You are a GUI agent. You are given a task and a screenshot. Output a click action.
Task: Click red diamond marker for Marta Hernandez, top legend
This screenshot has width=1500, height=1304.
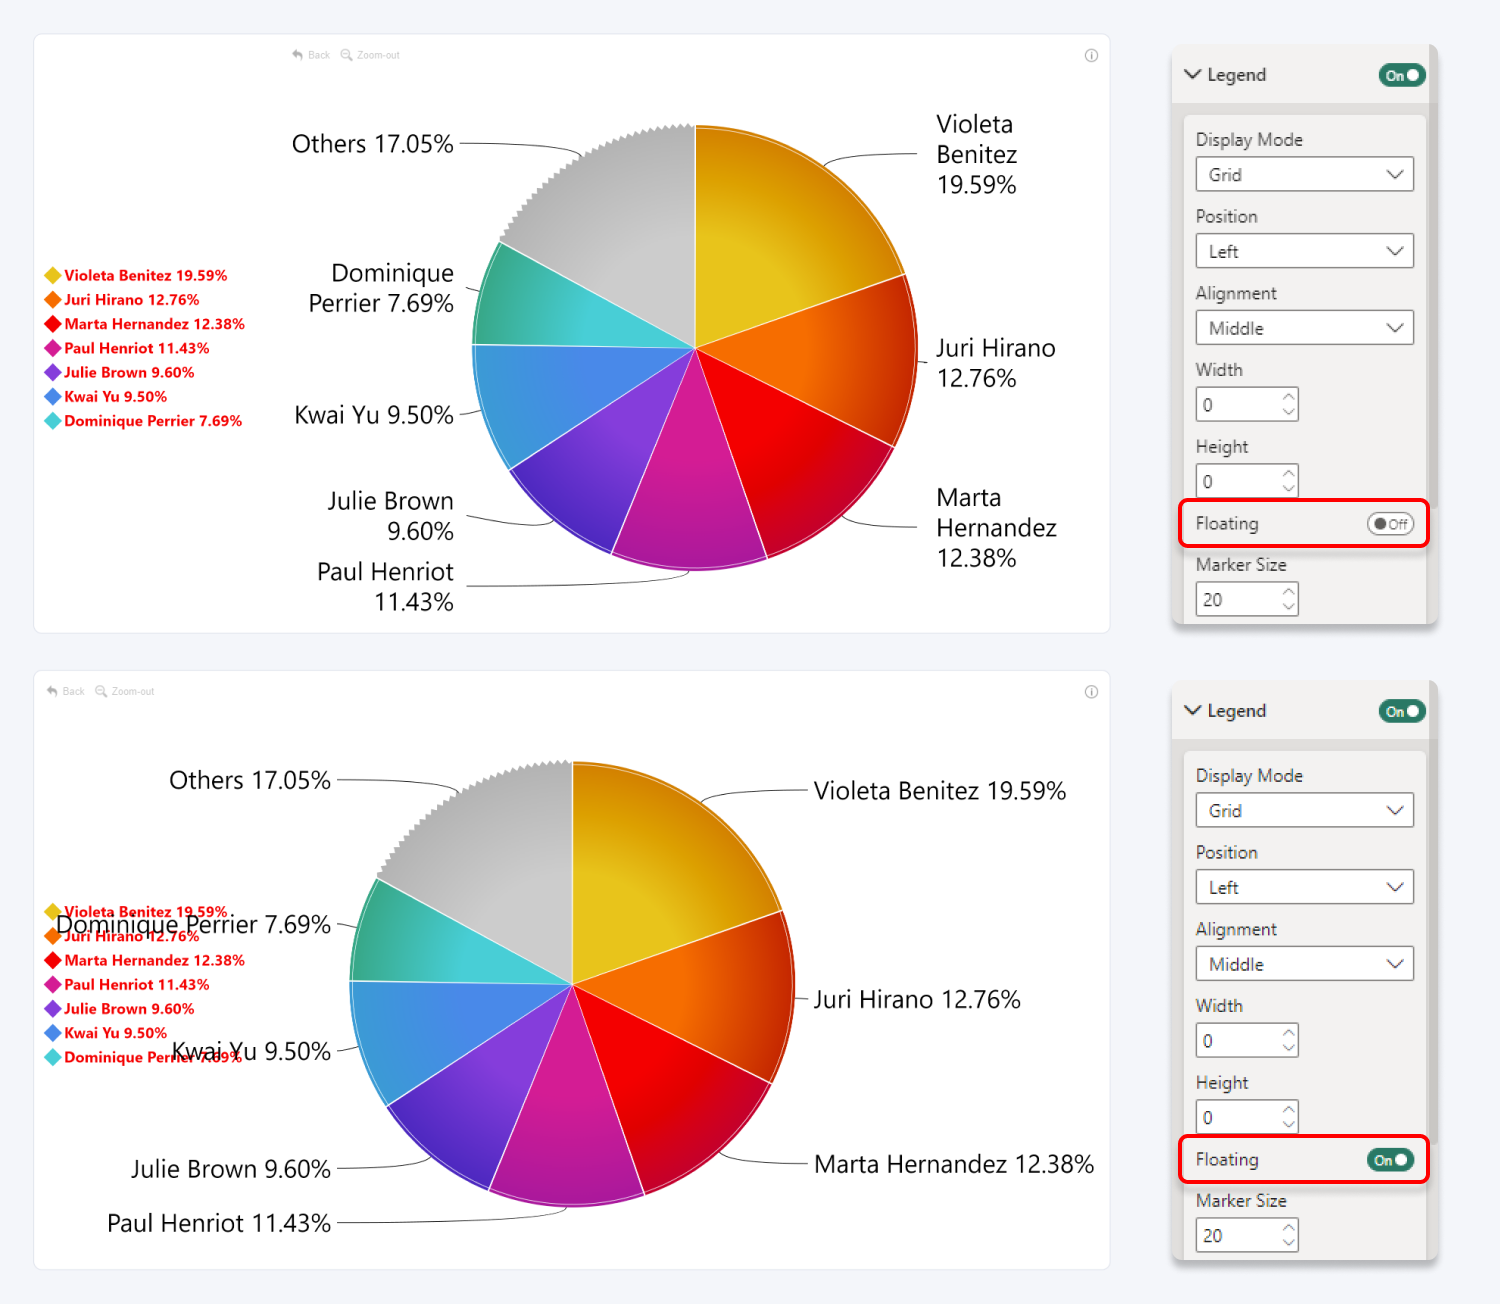click(x=53, y=324)
